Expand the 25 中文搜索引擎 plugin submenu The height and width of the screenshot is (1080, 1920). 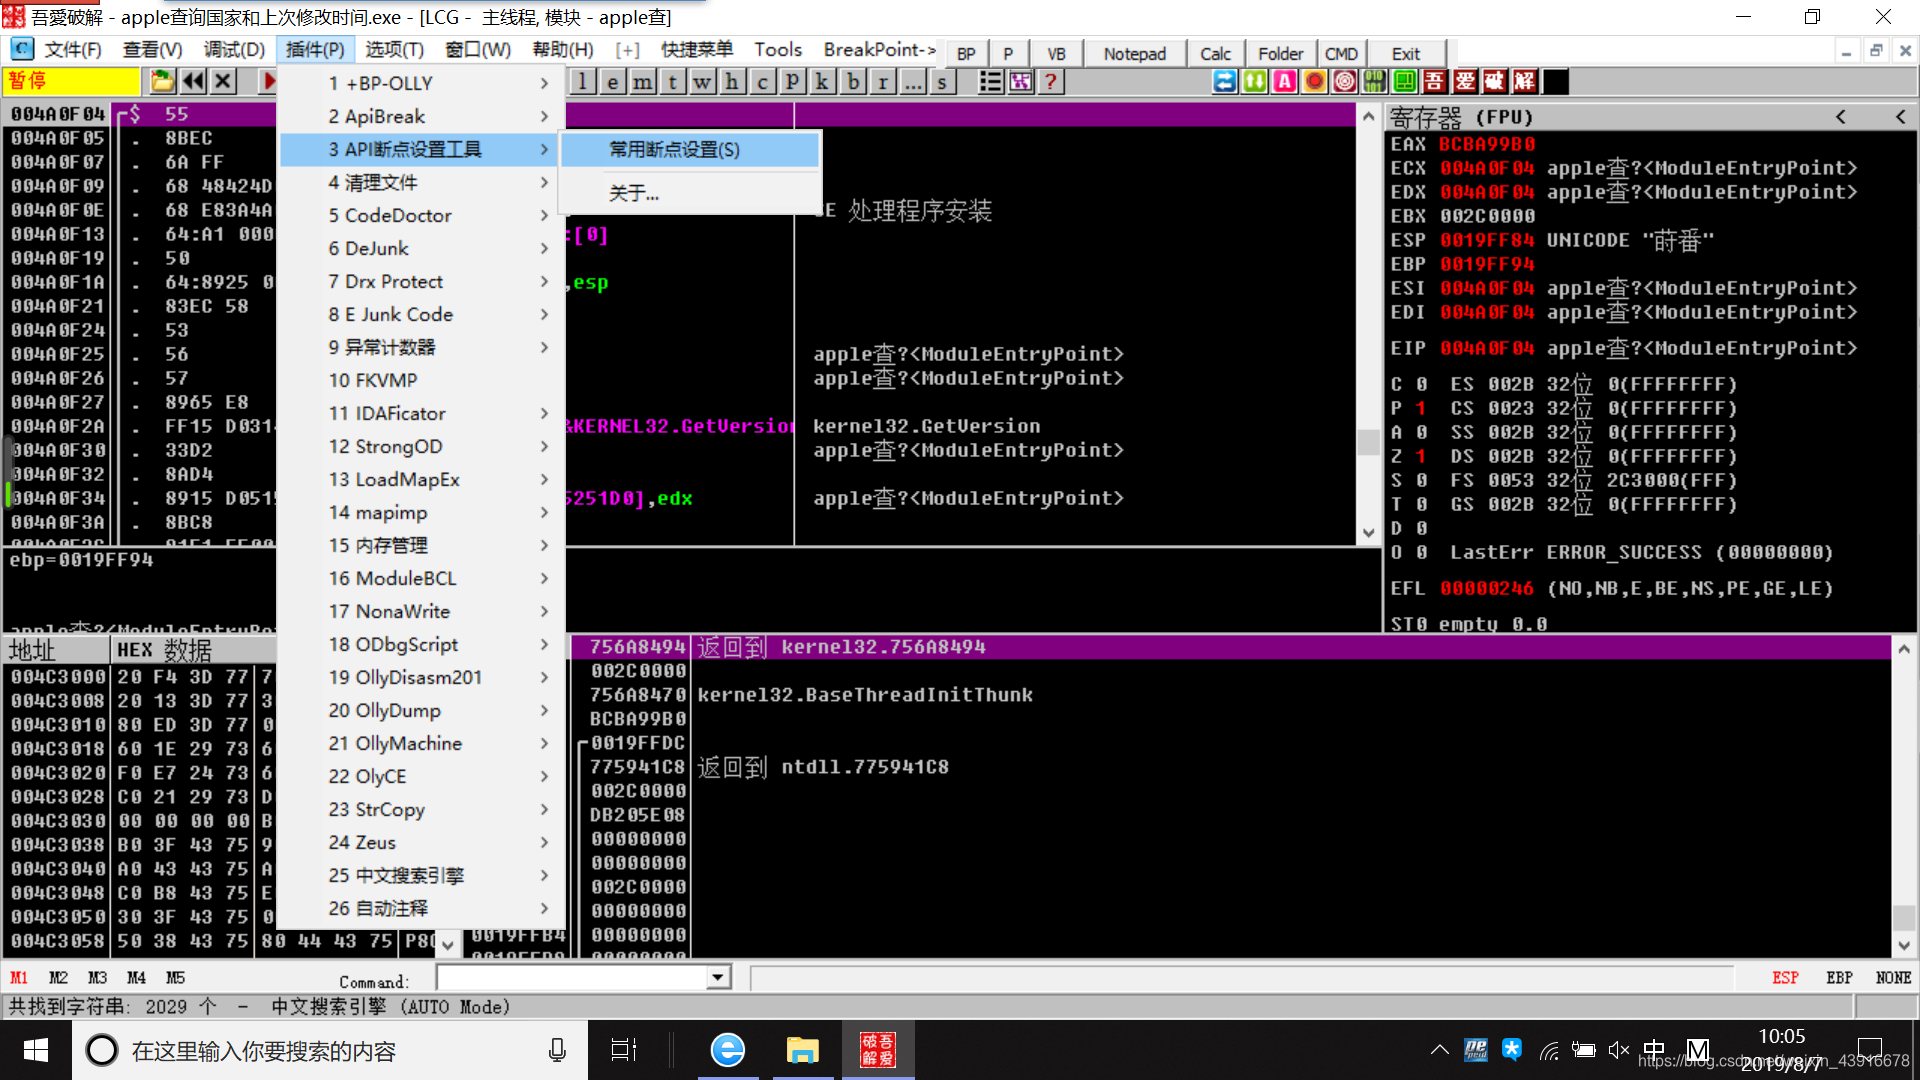[x=422, y=875]
